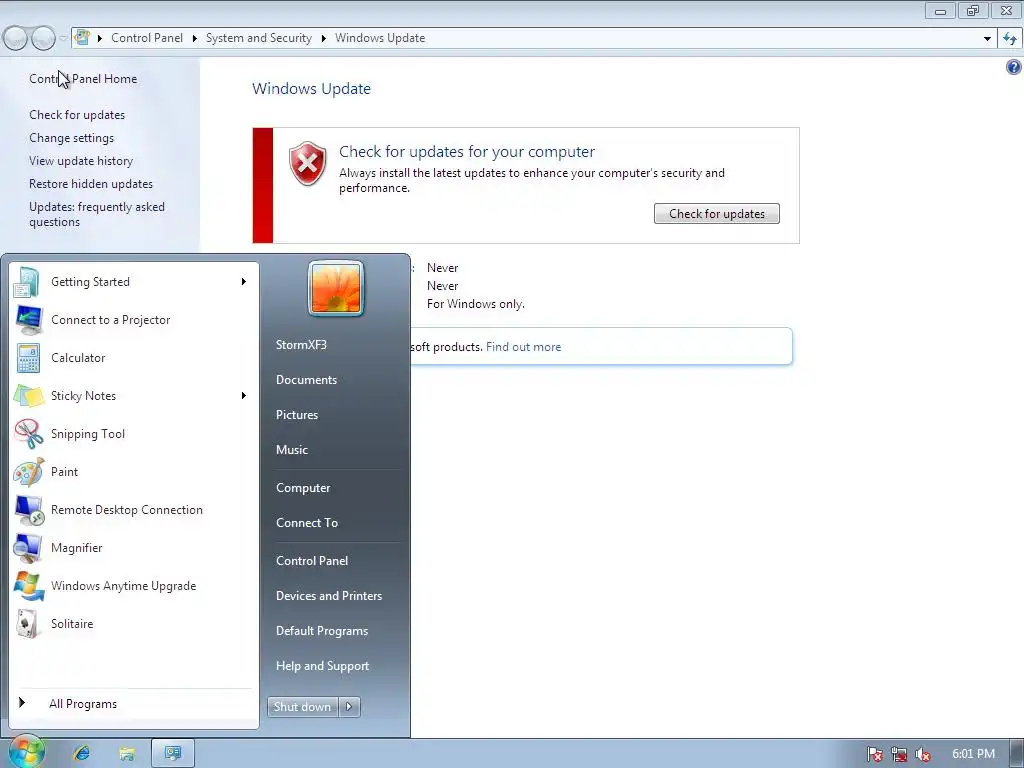Open the Magnifier icon
Image resolution: width=1024 pixels, height=768 pixels.
tap(28, 547)
